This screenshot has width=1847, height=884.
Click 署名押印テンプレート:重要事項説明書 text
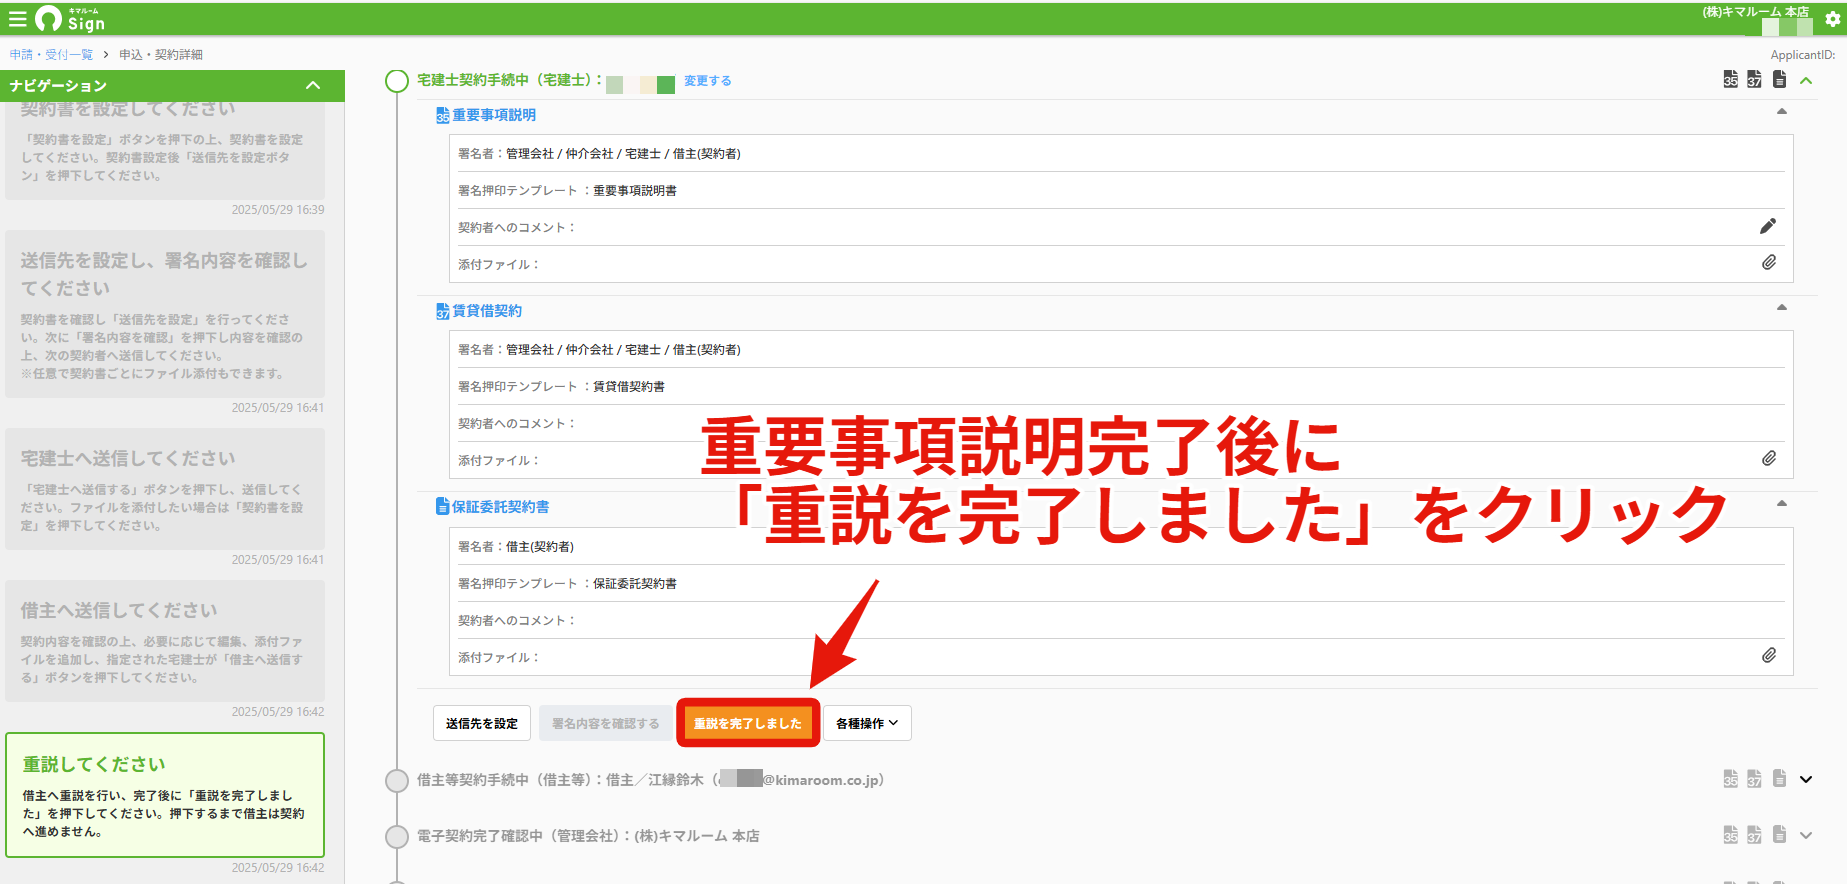pos(567,190)
